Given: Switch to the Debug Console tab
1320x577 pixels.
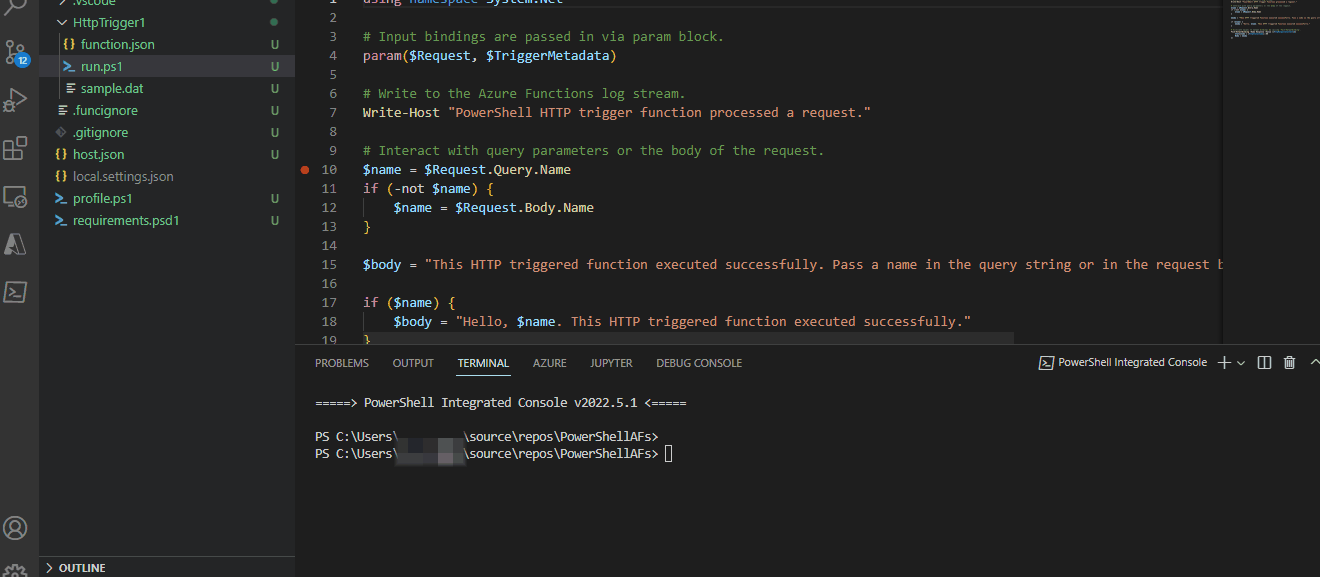Looking at the screenshot, I should click(699, 363).
